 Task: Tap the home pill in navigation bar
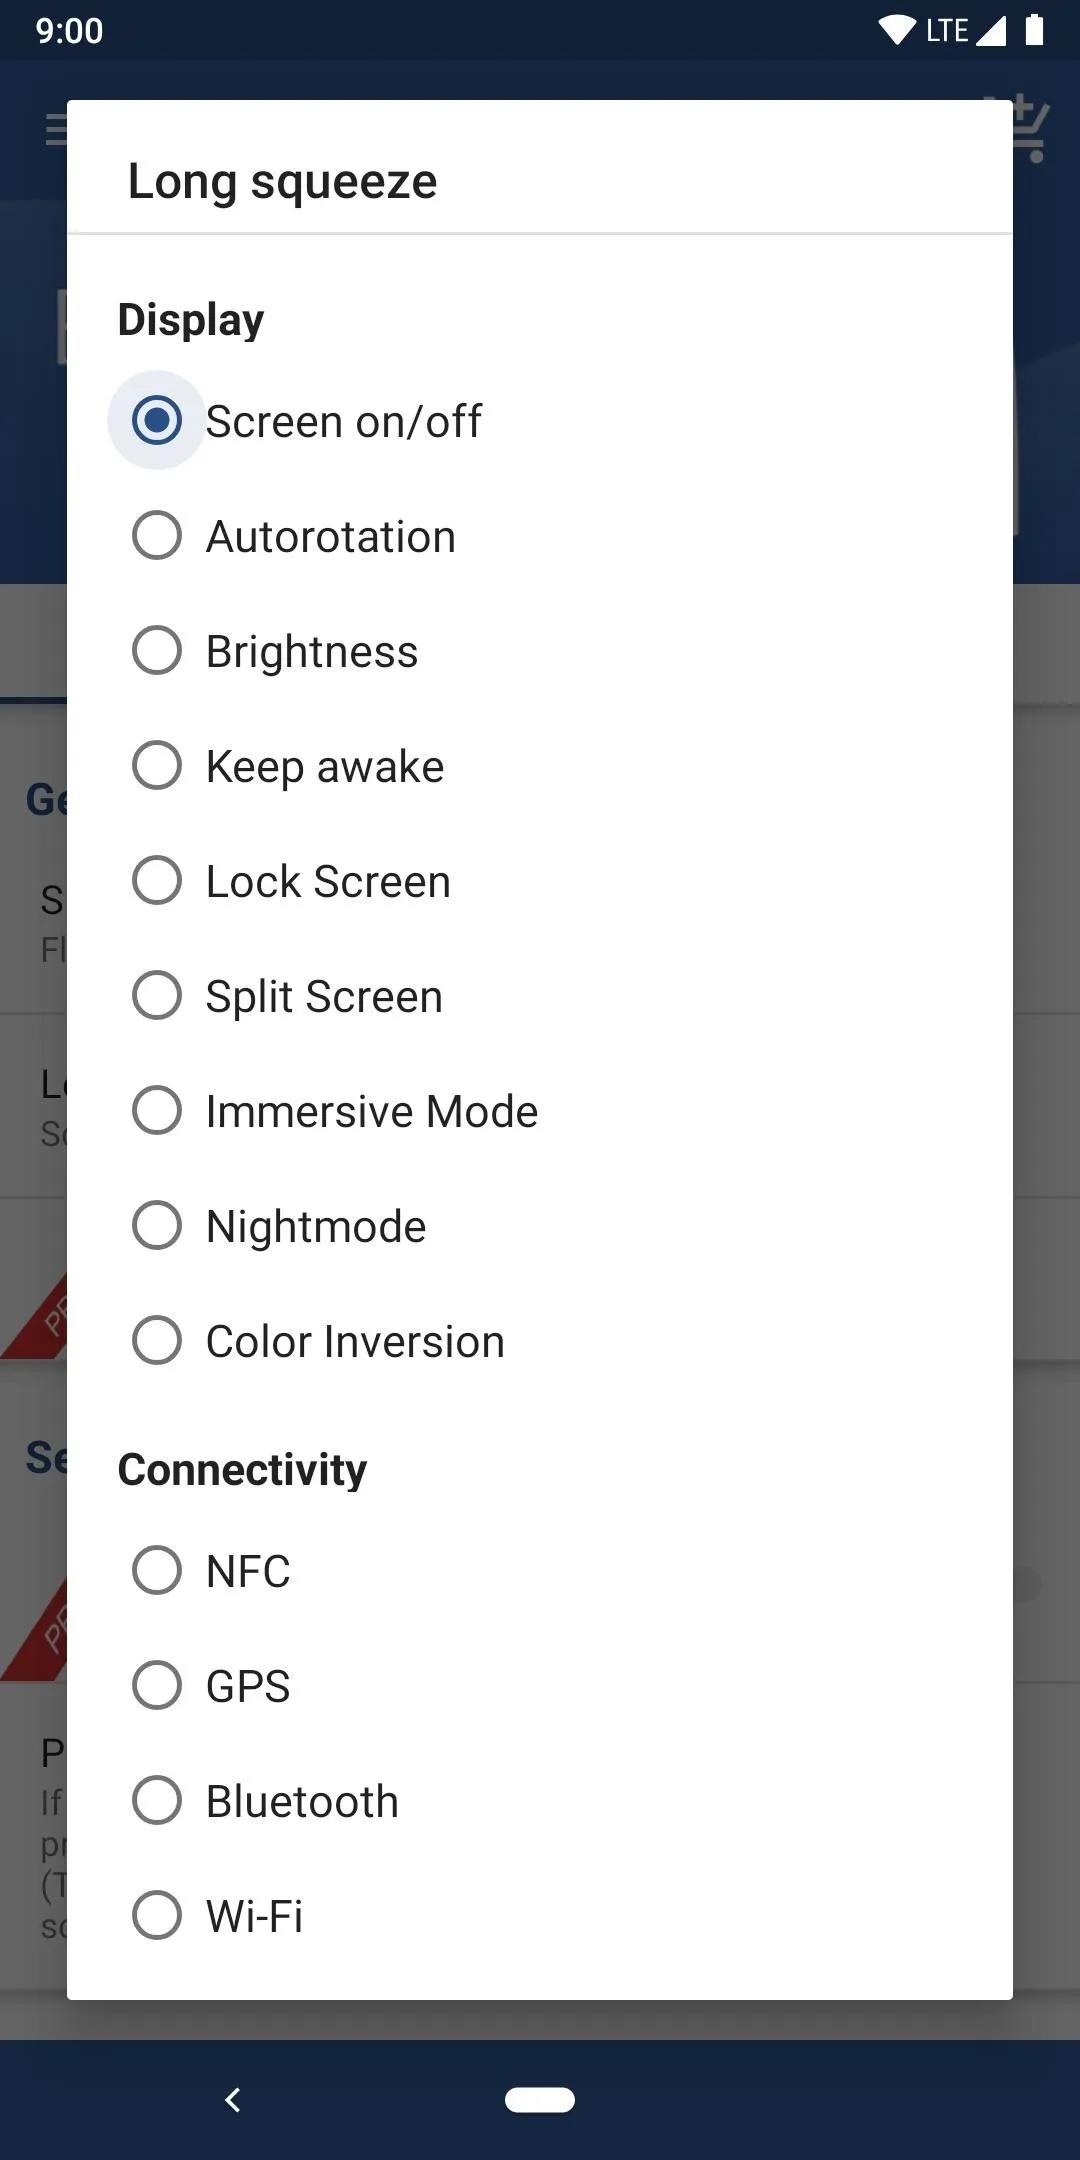[x=540, y=2100]
